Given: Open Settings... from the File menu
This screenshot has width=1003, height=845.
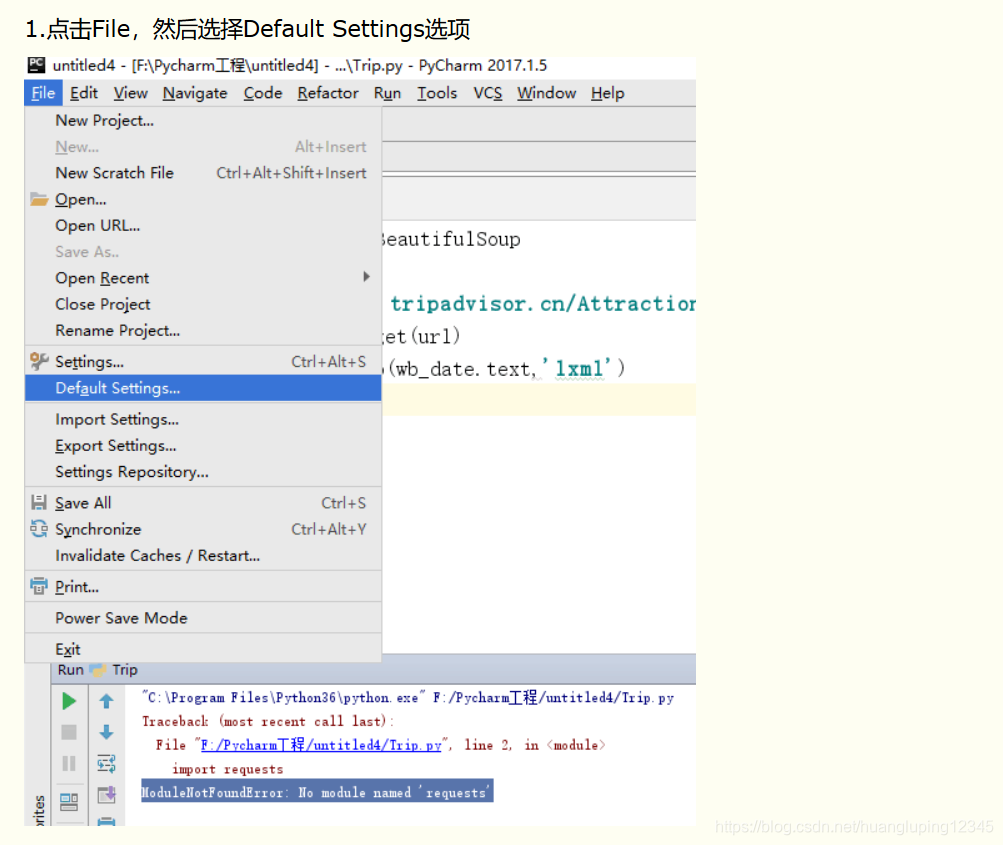Looking at the screenshot, I should pyautogui.click(x=203, y=362).
